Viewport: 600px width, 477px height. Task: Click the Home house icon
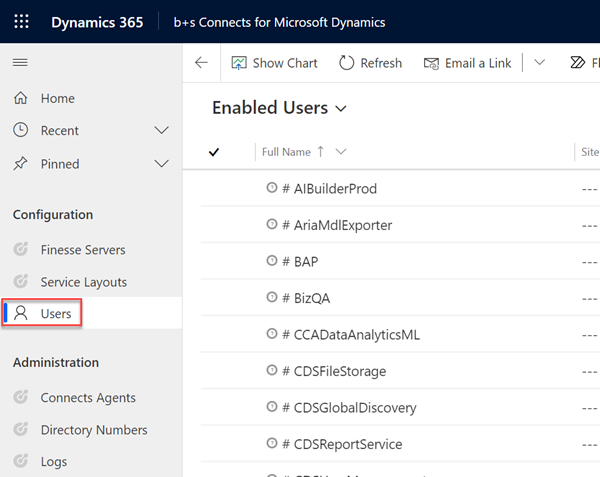pyautogui.click(x=21, y=98)
